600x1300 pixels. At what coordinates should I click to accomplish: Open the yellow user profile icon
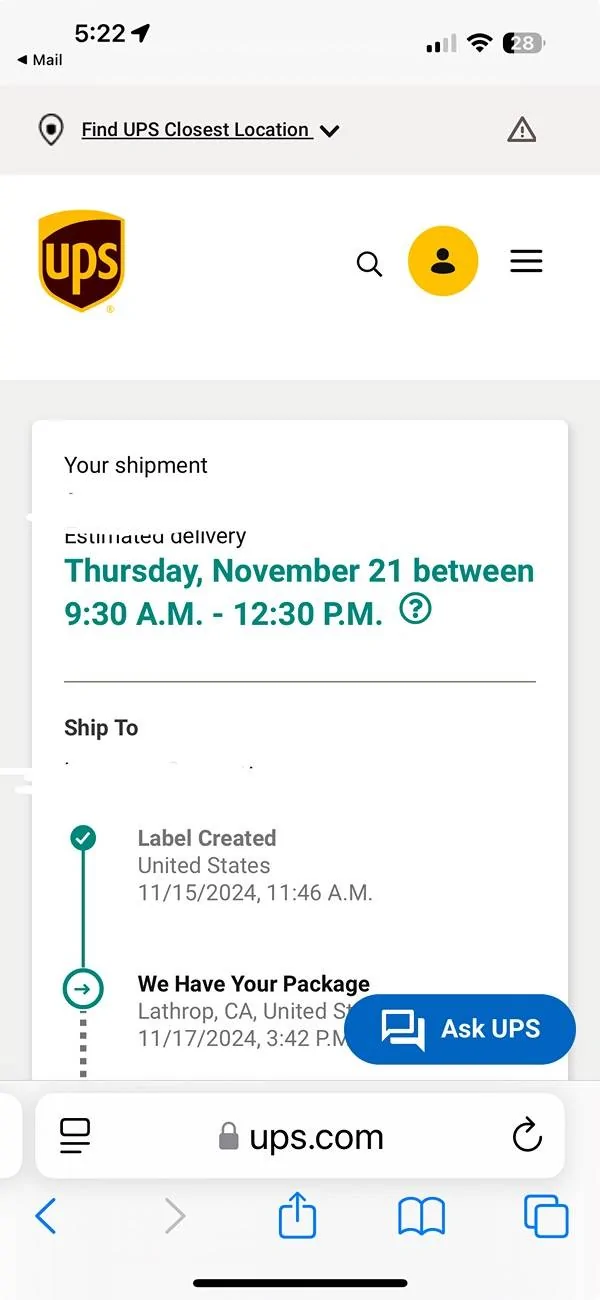pyautogui.click(x=443, y=262)
